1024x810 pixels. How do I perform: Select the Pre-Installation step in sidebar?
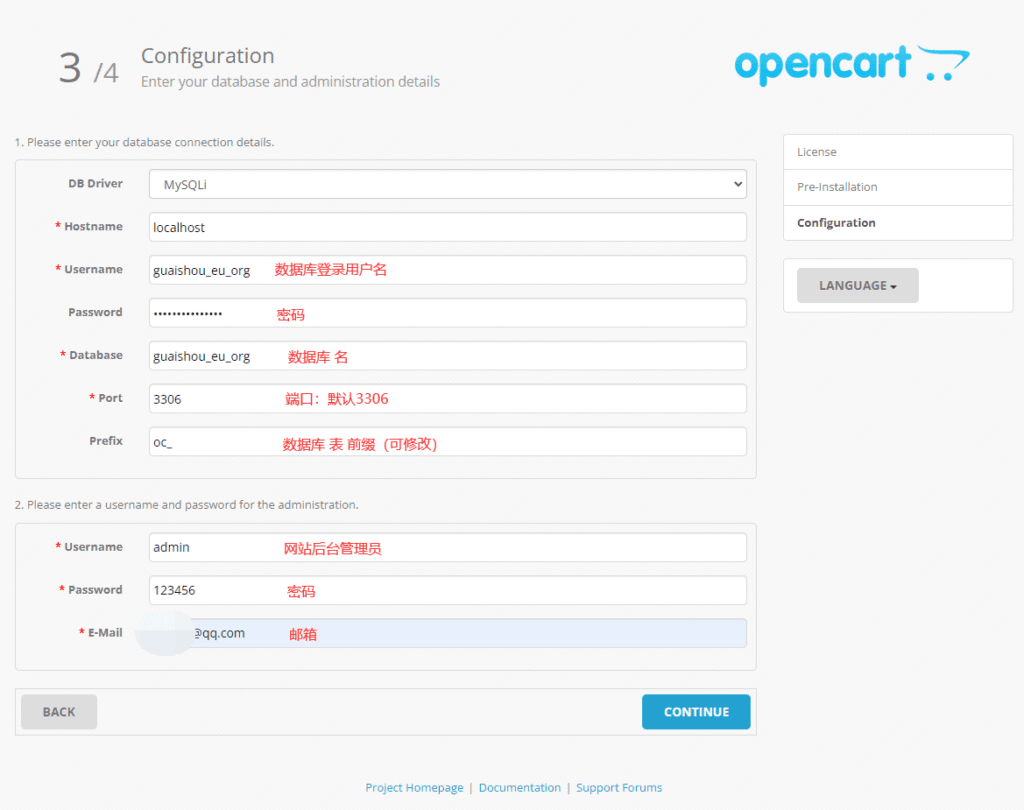click(897, 187)
